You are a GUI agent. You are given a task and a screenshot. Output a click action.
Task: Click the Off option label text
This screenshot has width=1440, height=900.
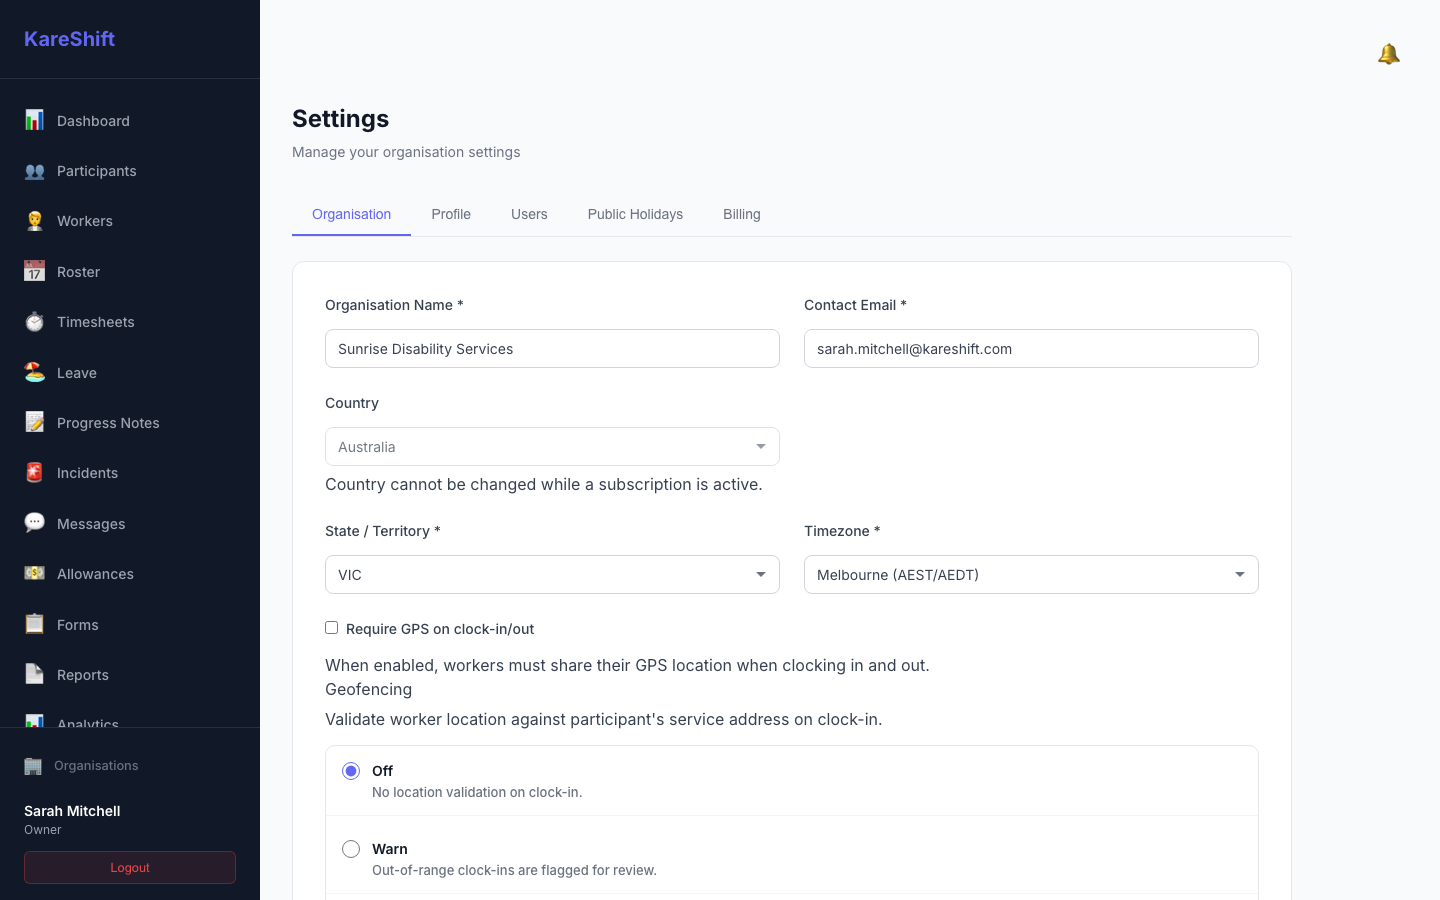382,771
